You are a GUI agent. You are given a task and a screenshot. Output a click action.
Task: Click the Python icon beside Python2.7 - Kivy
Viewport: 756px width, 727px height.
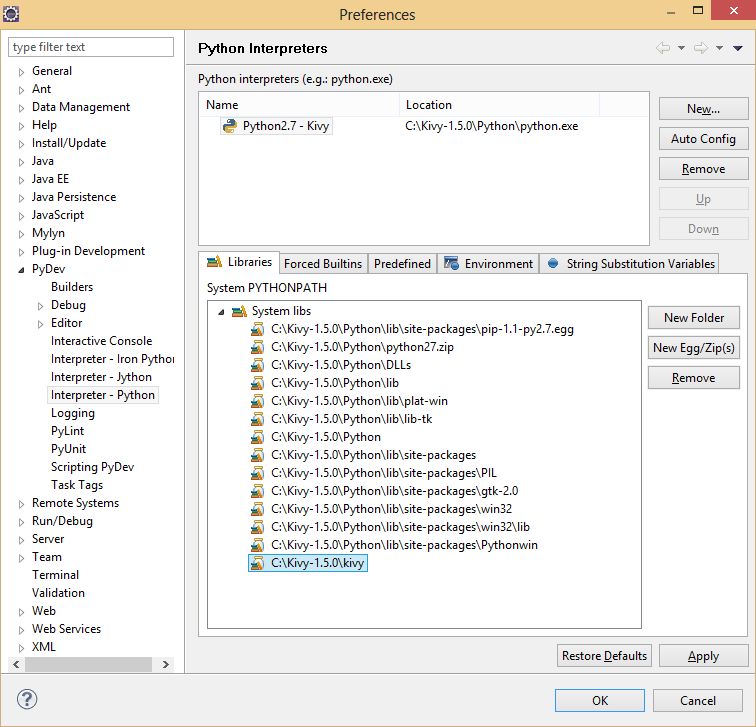(230, 126)
